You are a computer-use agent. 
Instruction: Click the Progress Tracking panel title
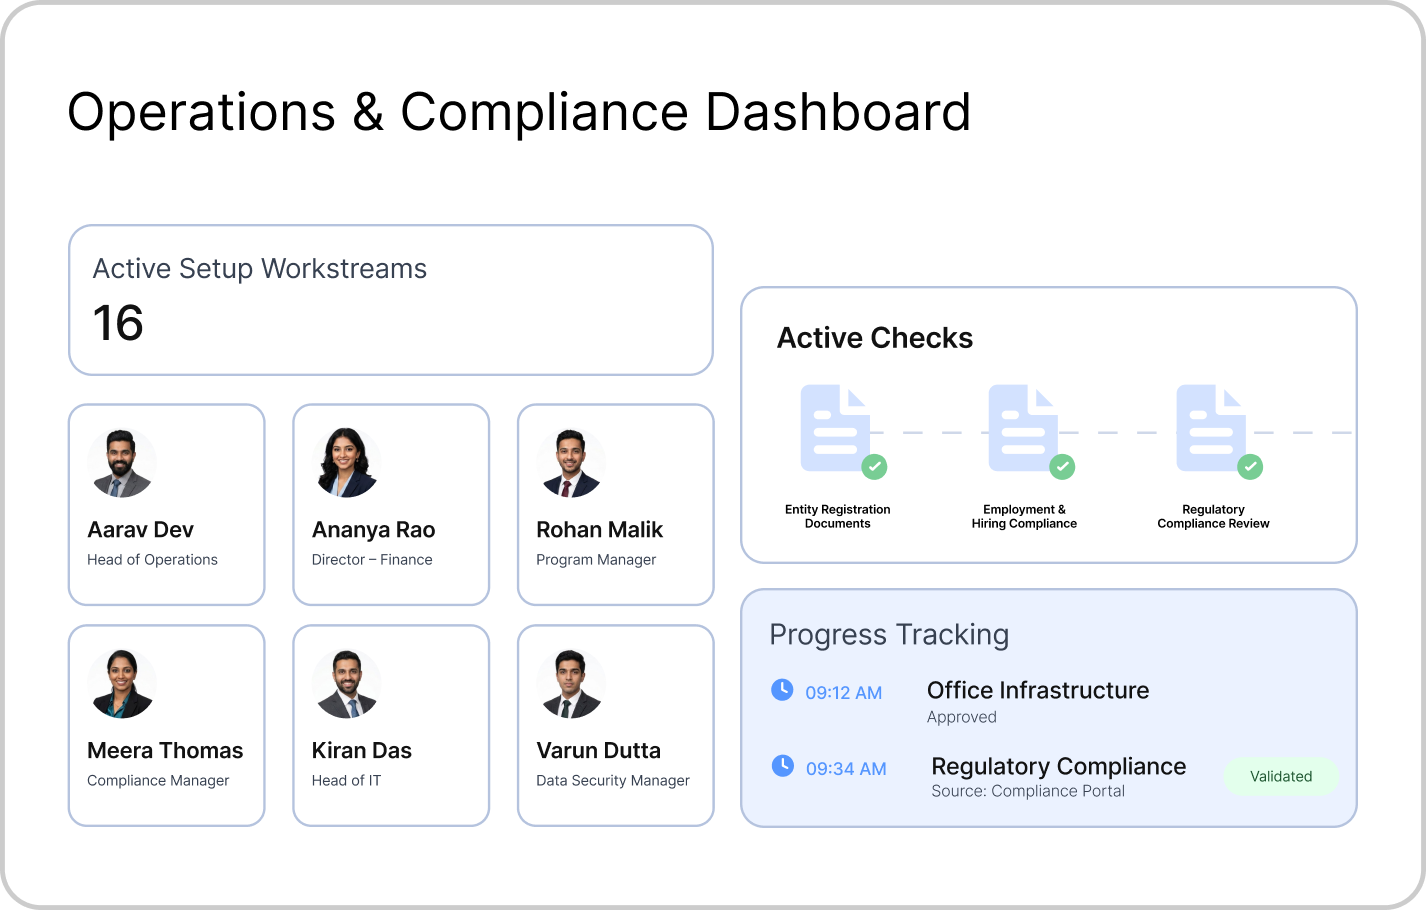click(x=888, y=635)
